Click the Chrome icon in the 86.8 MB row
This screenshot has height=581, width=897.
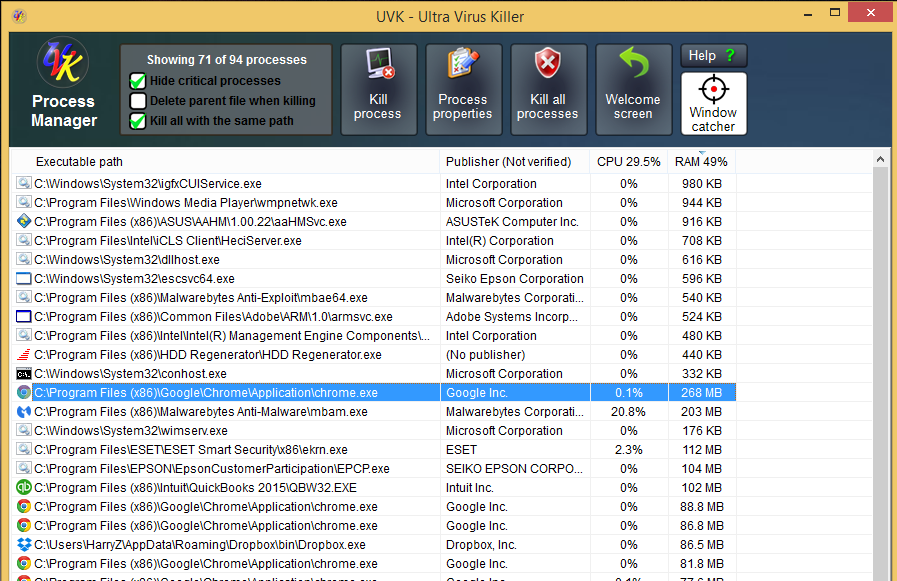[23, 526]
